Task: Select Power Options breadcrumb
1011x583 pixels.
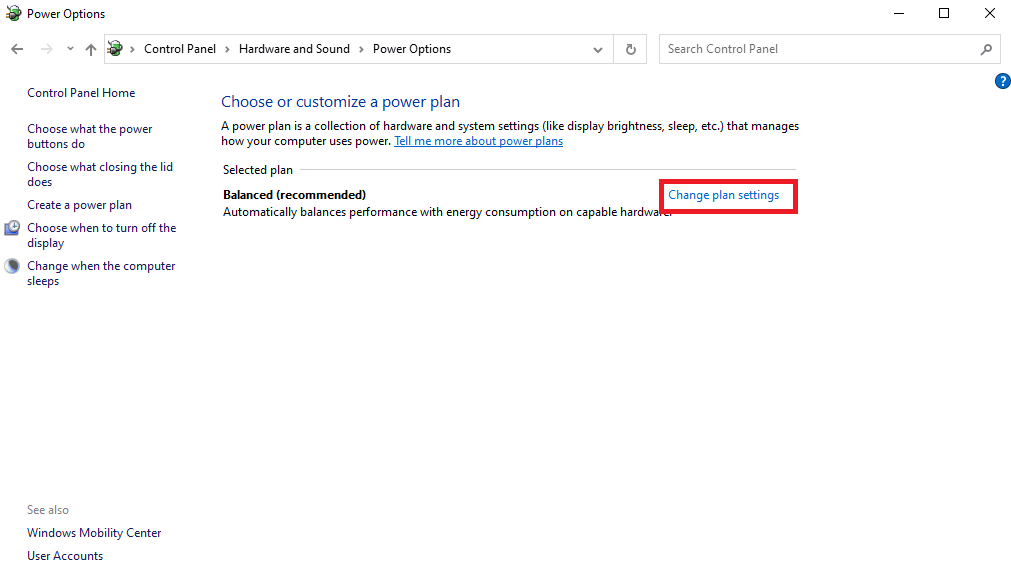Action: 412,49
